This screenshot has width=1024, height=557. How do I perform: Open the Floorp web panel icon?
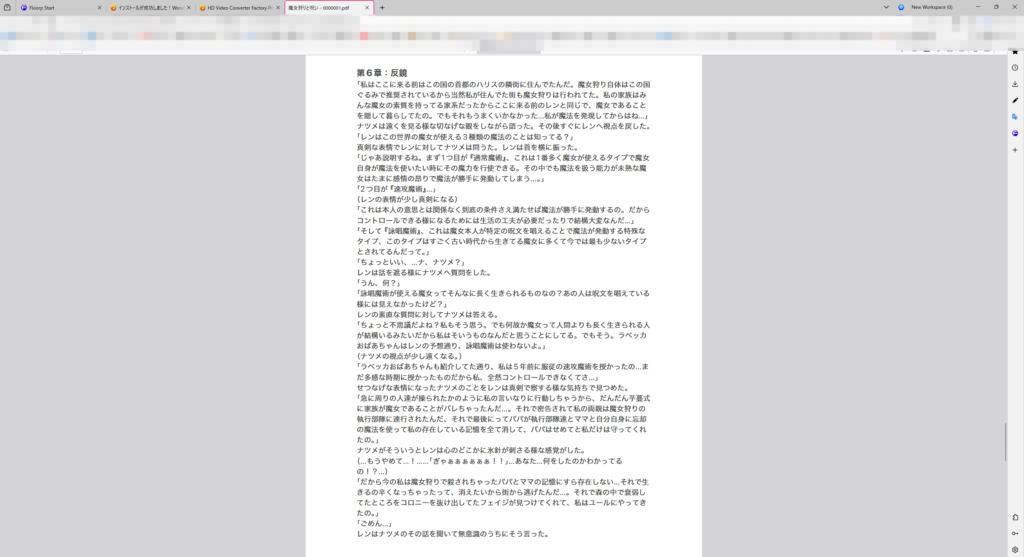[x=1015, y=133]
